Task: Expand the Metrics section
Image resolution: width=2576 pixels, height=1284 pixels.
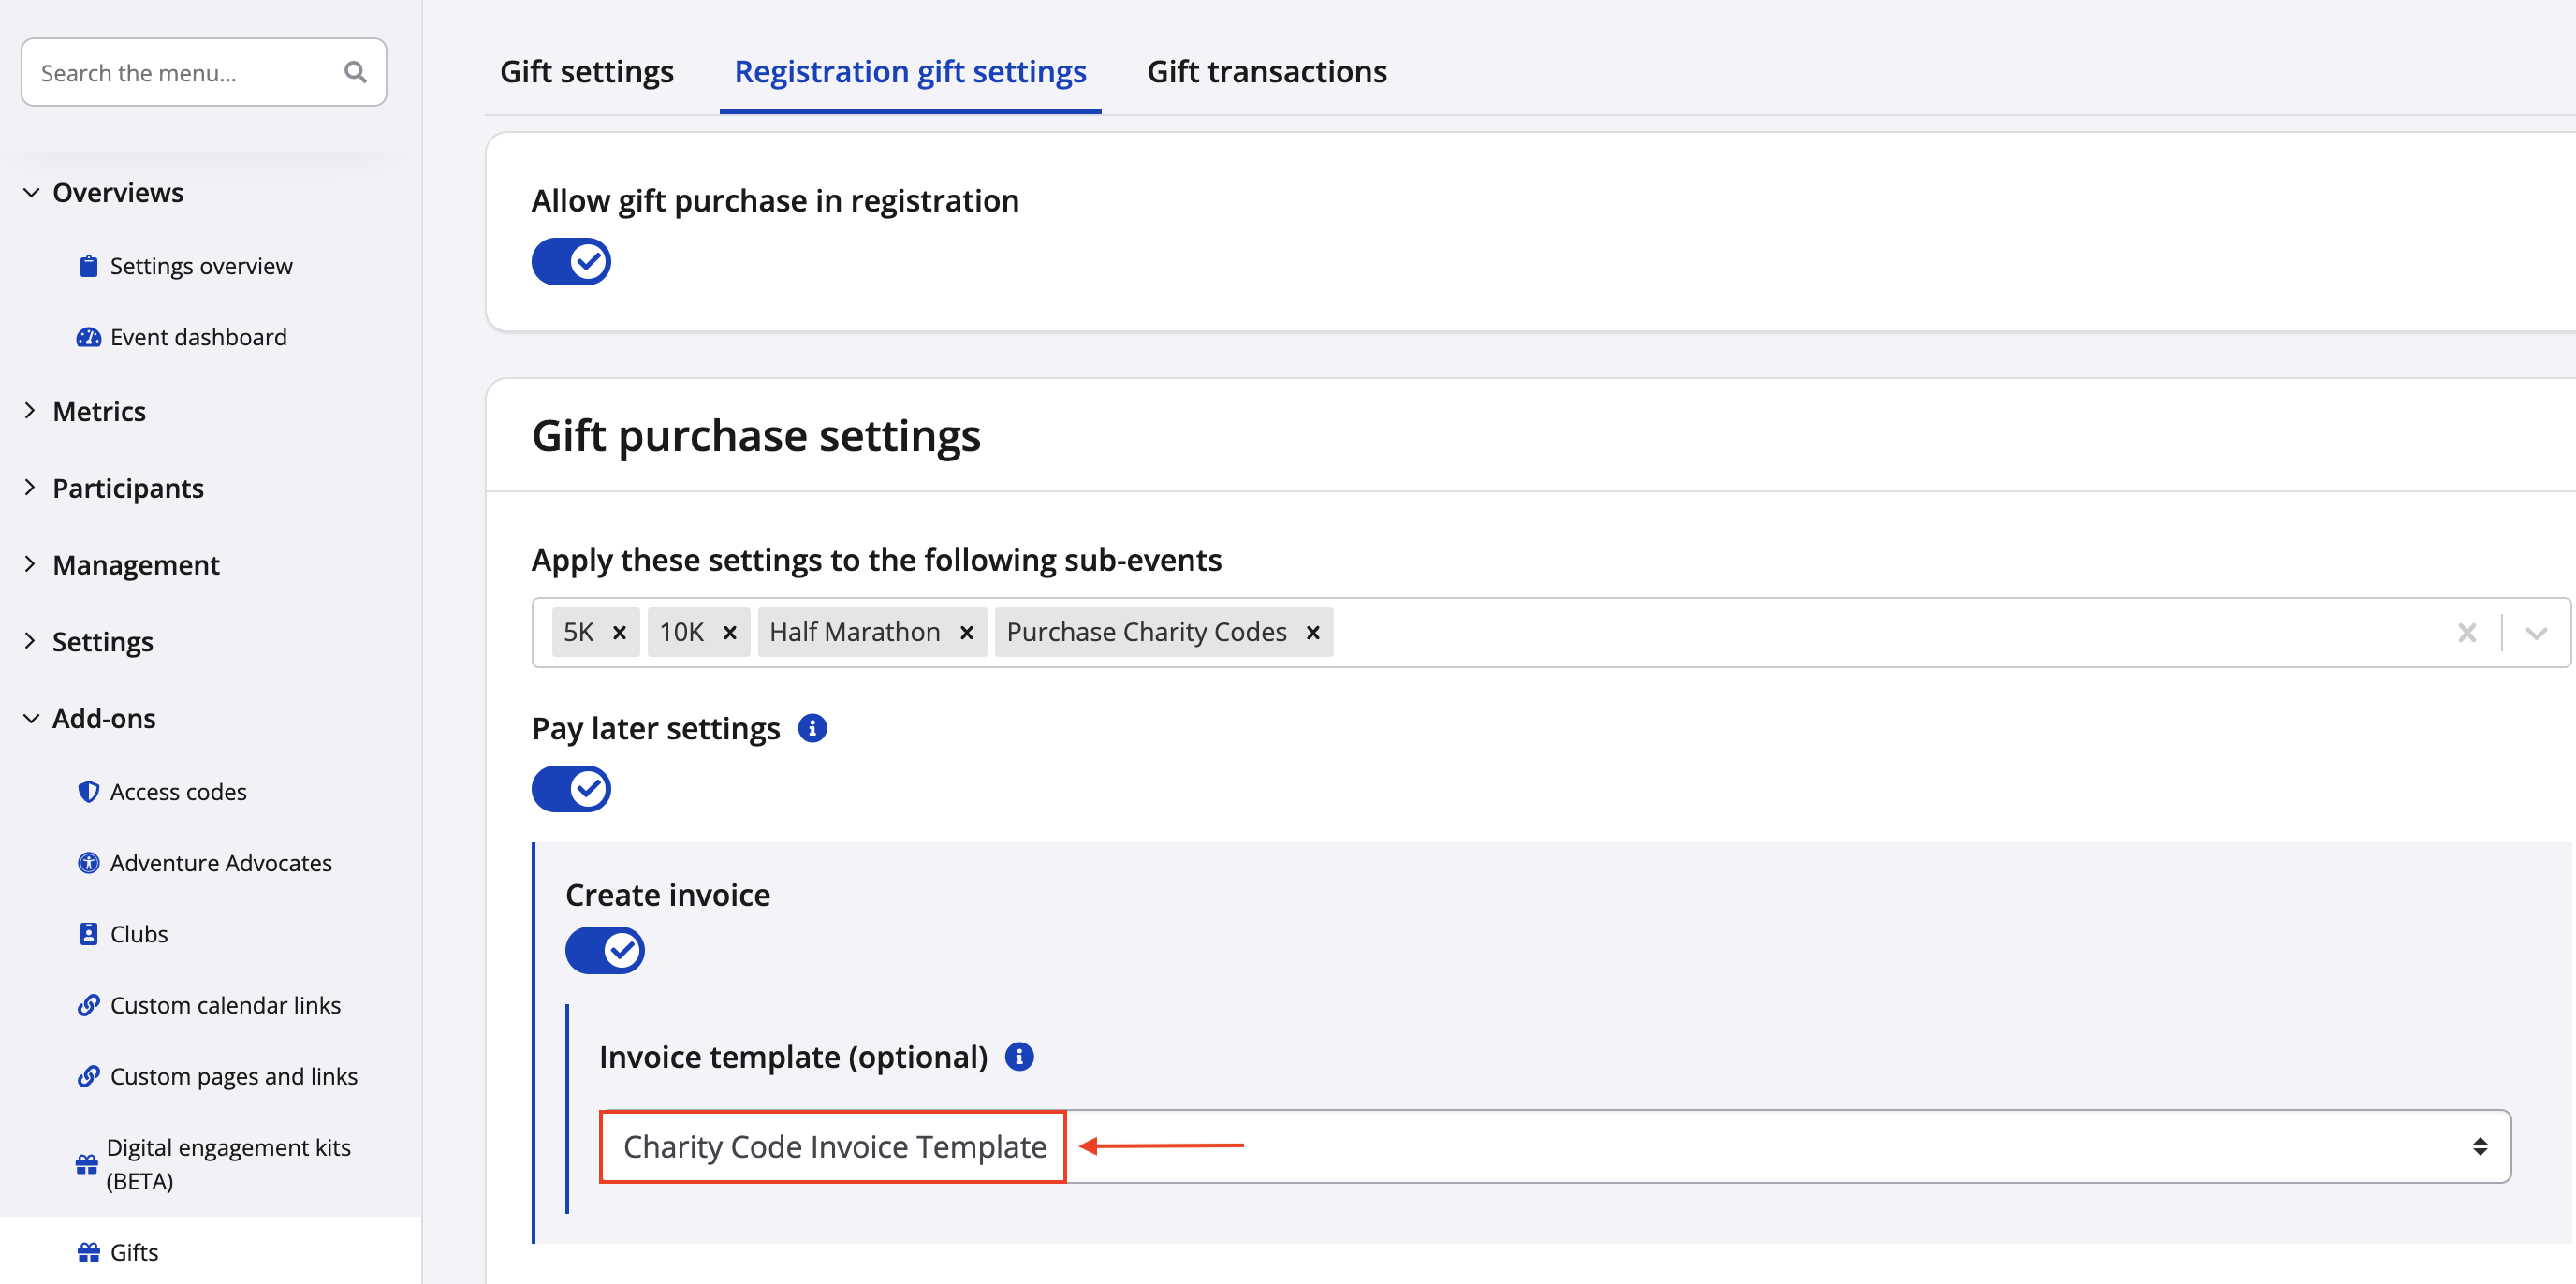Action: (x=99, y=411)
